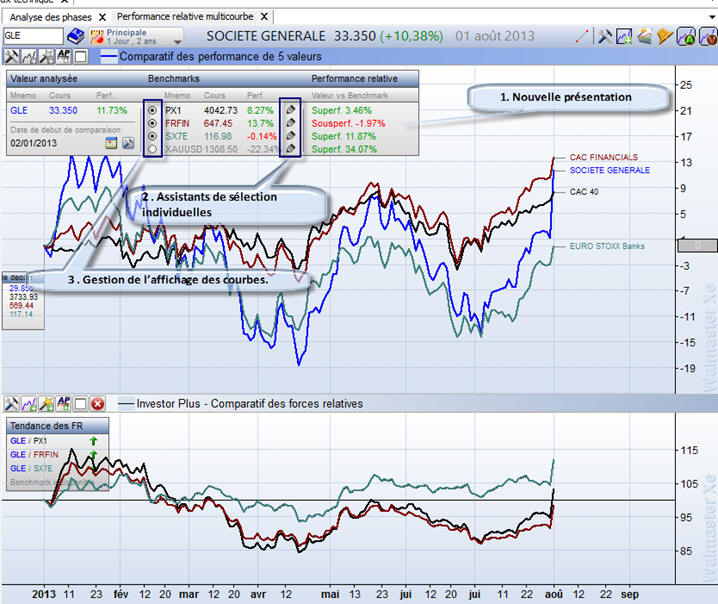Open lower panel hammer settings icon
The width and height of the screenshot is (718, 604).
(x=11, y=404)
